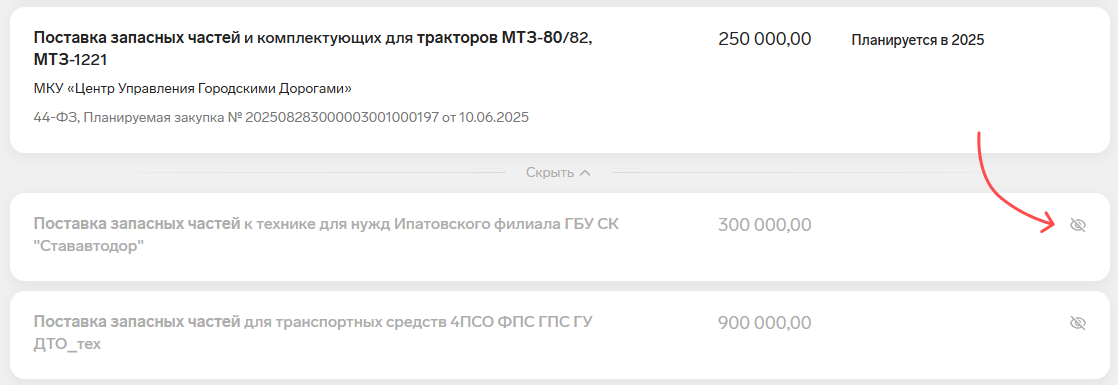Open hidden 4ПСО ФПС ГПС ГУ procurement title

(313, 333)
